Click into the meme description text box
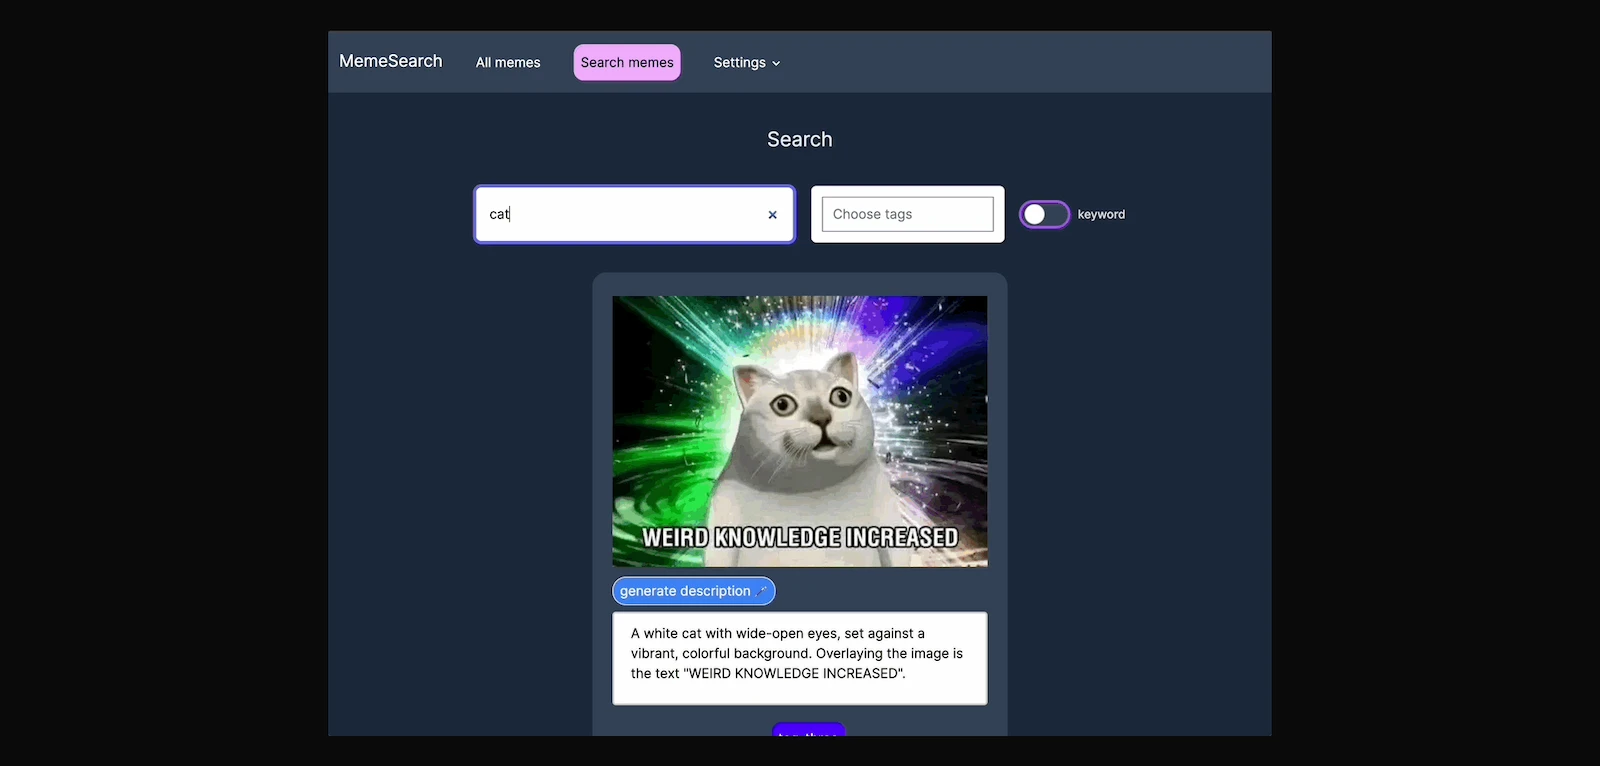Viewport: 1600px width, 766px height. [x=800, y=658]
